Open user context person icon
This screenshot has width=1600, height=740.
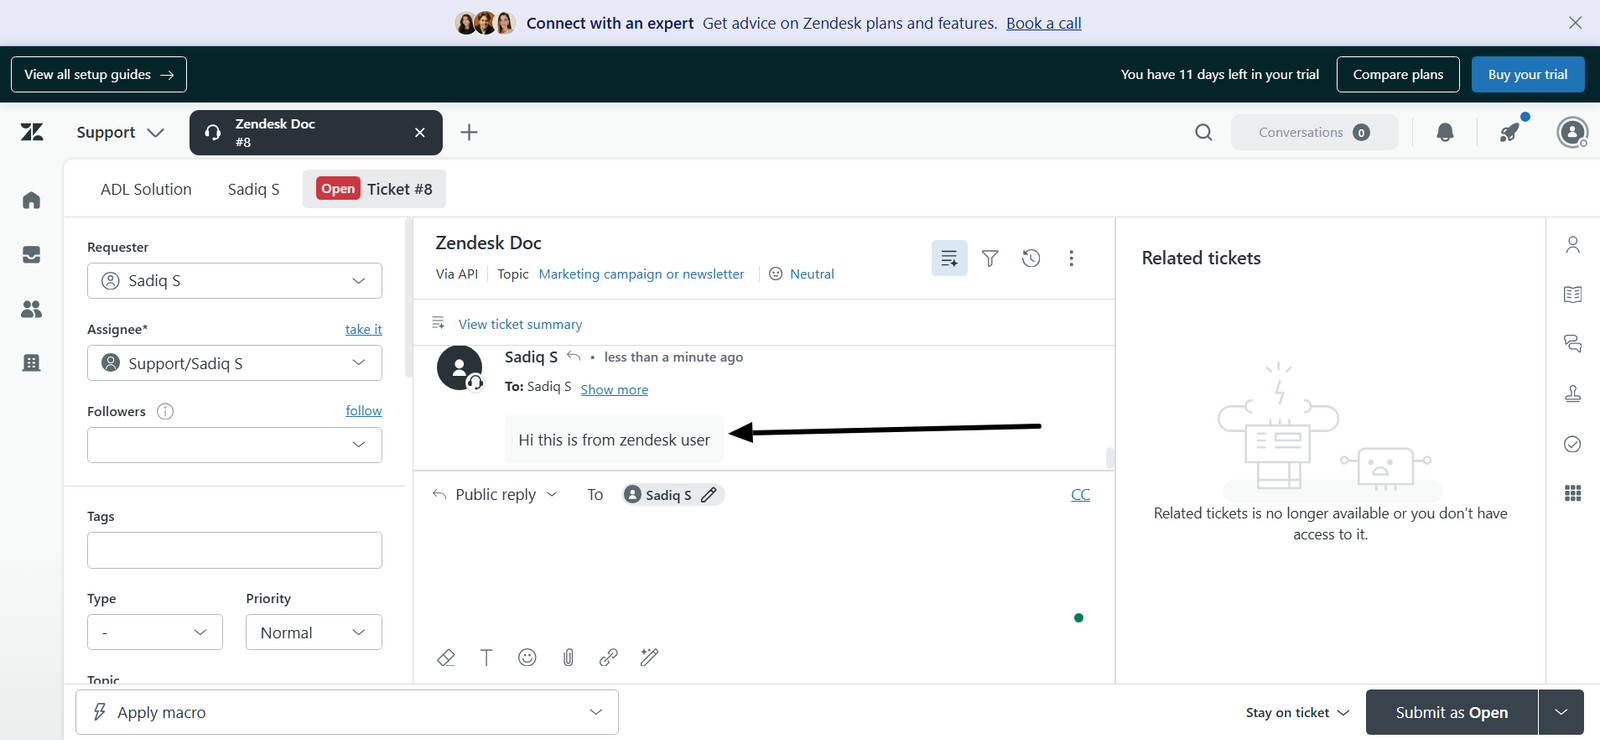click(1573, 244)
